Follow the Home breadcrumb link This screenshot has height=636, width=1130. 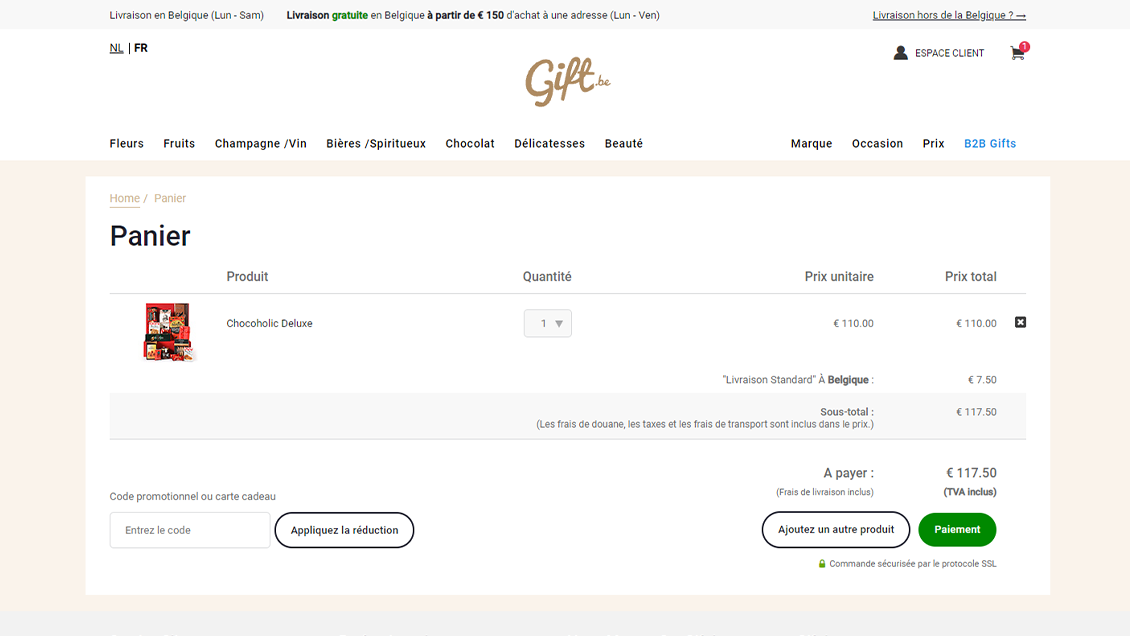coord(125,198)
